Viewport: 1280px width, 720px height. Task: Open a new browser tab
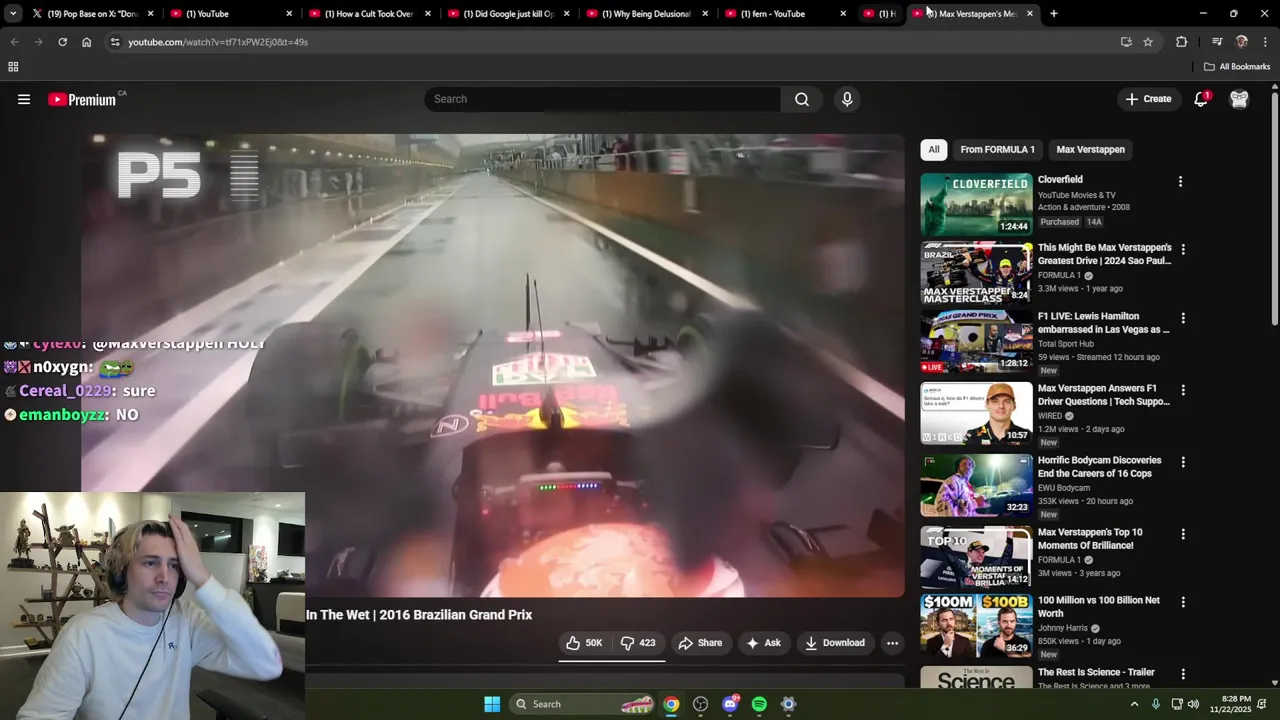[1054, 14]
